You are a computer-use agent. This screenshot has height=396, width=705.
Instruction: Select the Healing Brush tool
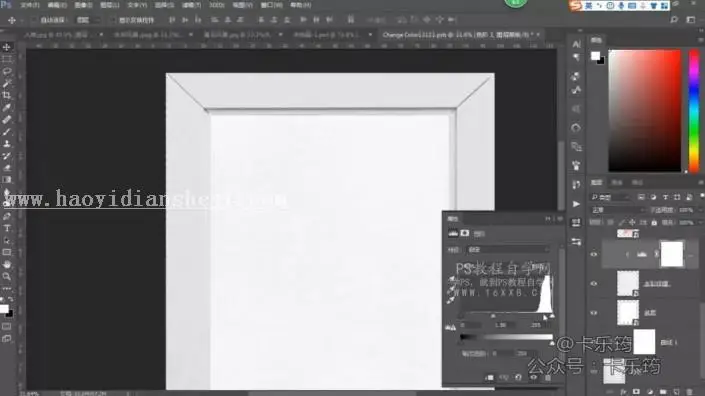(x=7, y=120)
